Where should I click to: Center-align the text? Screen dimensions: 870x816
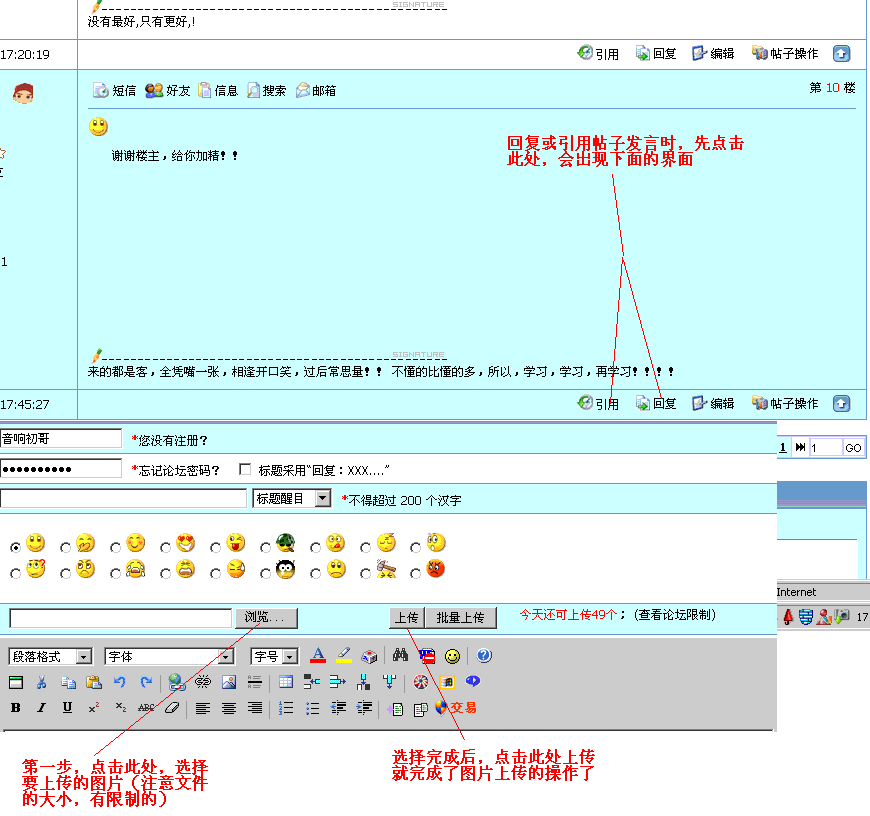(229, 708)
